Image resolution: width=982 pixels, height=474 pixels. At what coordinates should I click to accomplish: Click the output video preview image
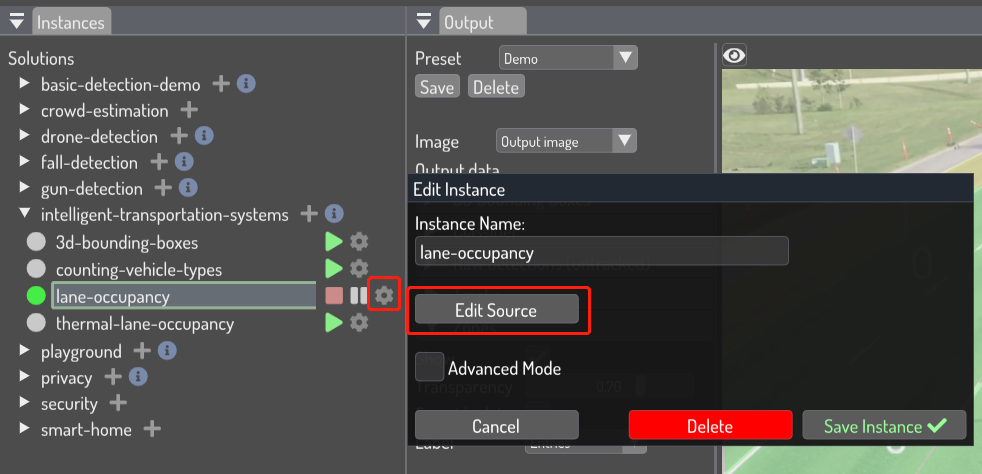[x=852, y=122]
